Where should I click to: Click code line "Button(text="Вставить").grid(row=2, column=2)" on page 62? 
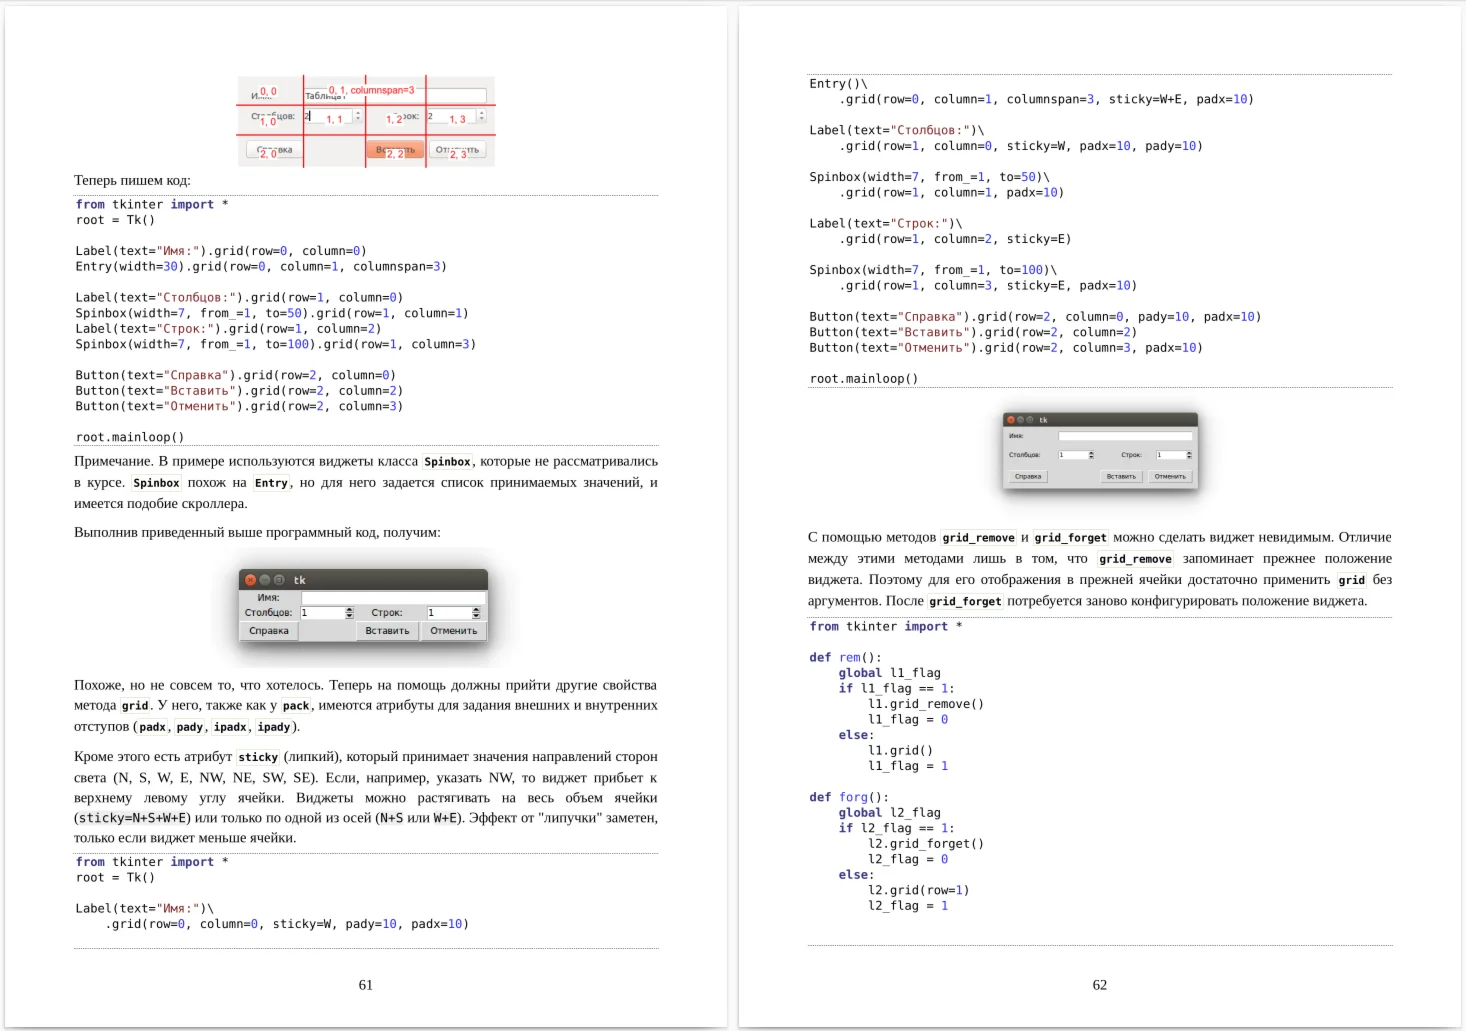[x=973, y=332]
